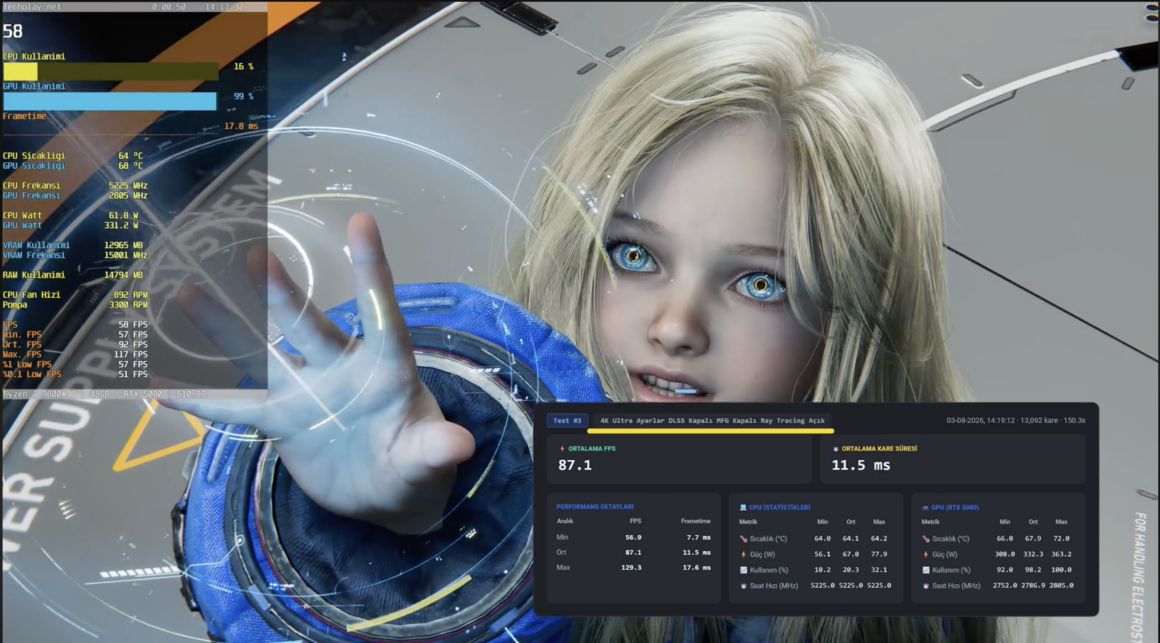Screen dimensions: 1160x643
Task: Click the ORTALAMA KARE SÜRESİ card with 11.5 ms
Action: click(953, 459)
